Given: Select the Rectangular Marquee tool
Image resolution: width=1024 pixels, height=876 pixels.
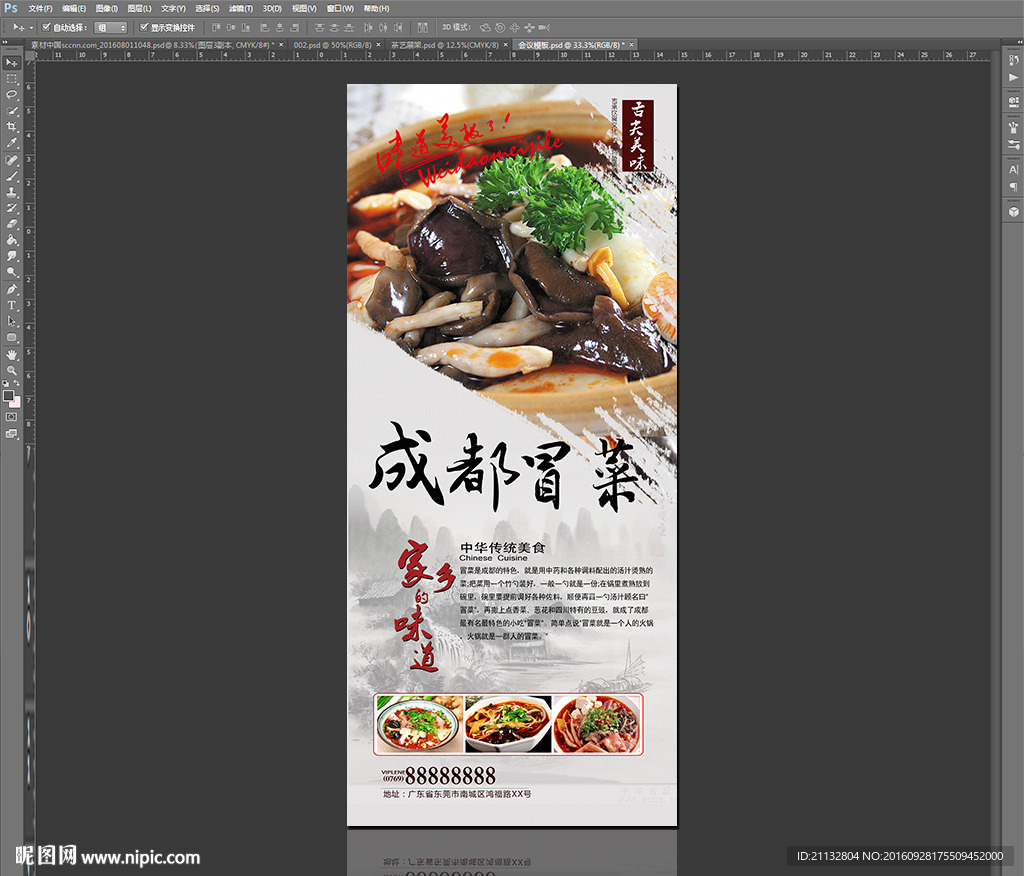Looking at the screenshot, I should pyautogui.click(x=12, y=79).
